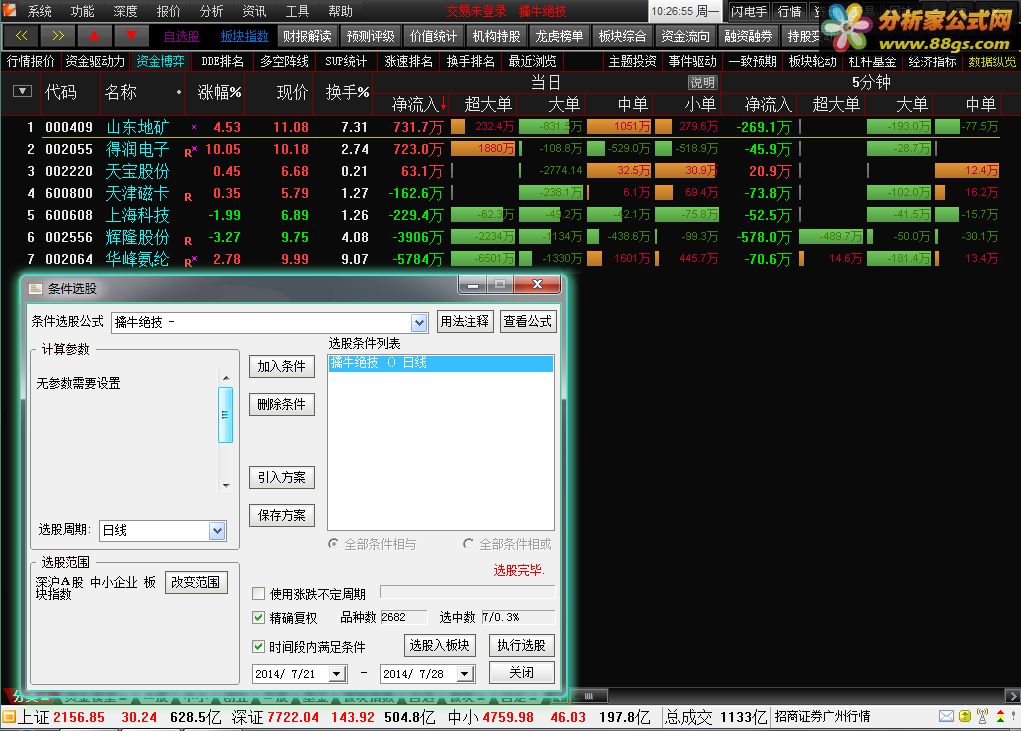Click the yellow square icon beside 上证

click(8, 717)
